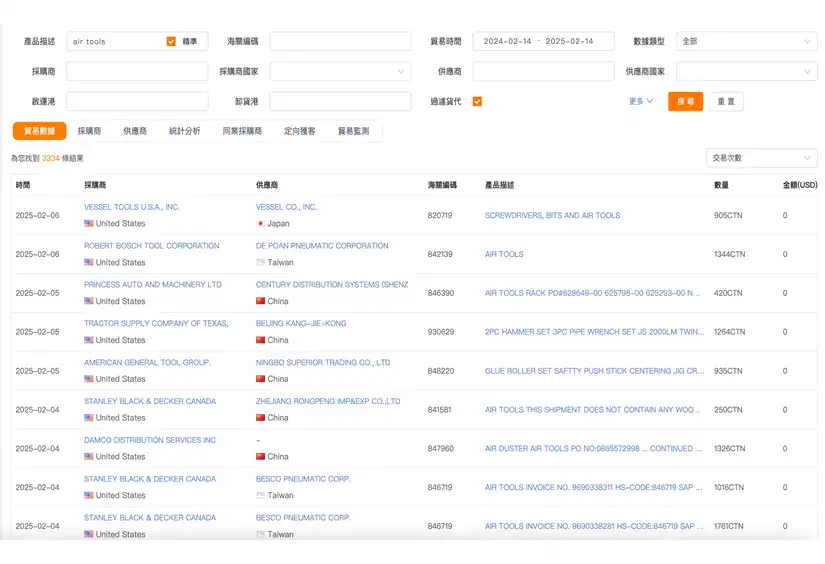Click customs code 820719
The height and width of the screenshot is (564, 825).
tap(440, 215)
